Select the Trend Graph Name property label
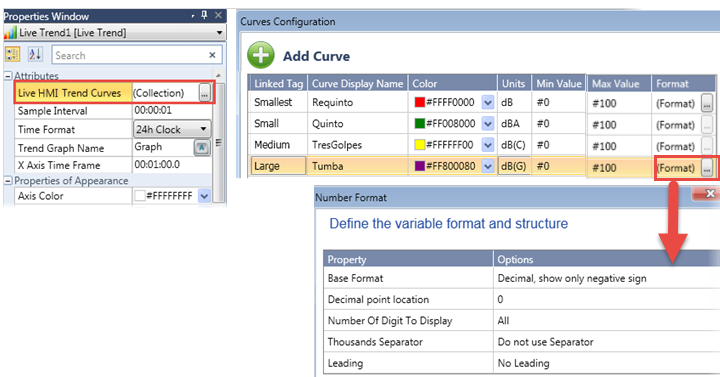The height and width of the screenshot is (377, 720). (x=61, y=148)
